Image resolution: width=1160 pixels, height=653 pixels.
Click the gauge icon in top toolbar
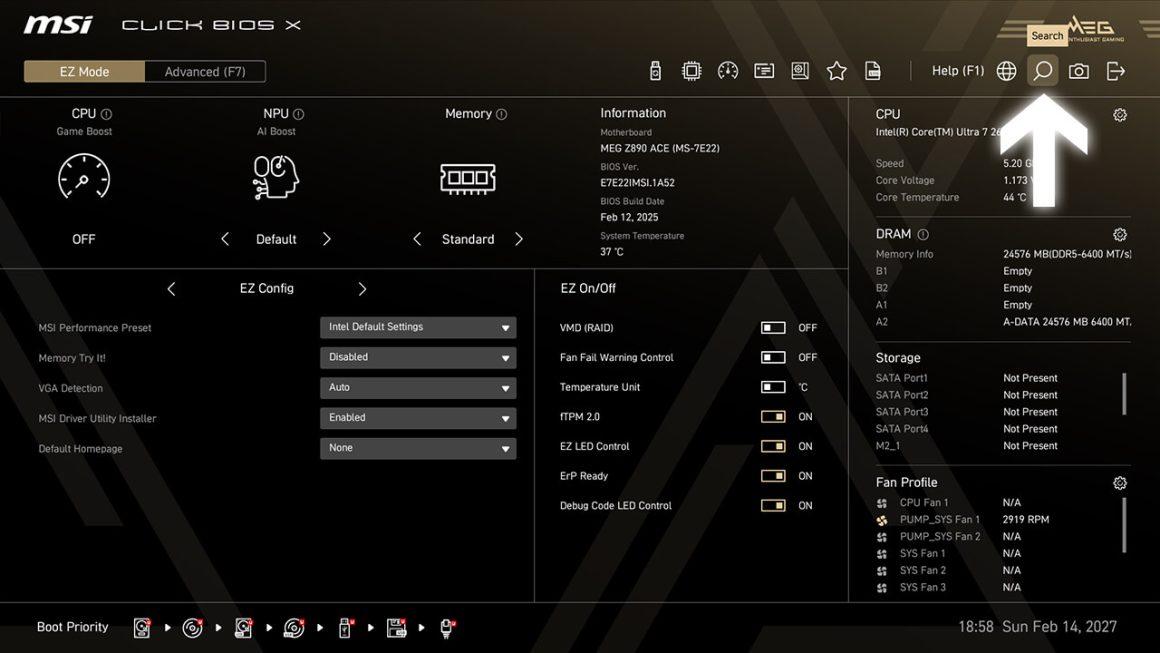coord(728,71)
